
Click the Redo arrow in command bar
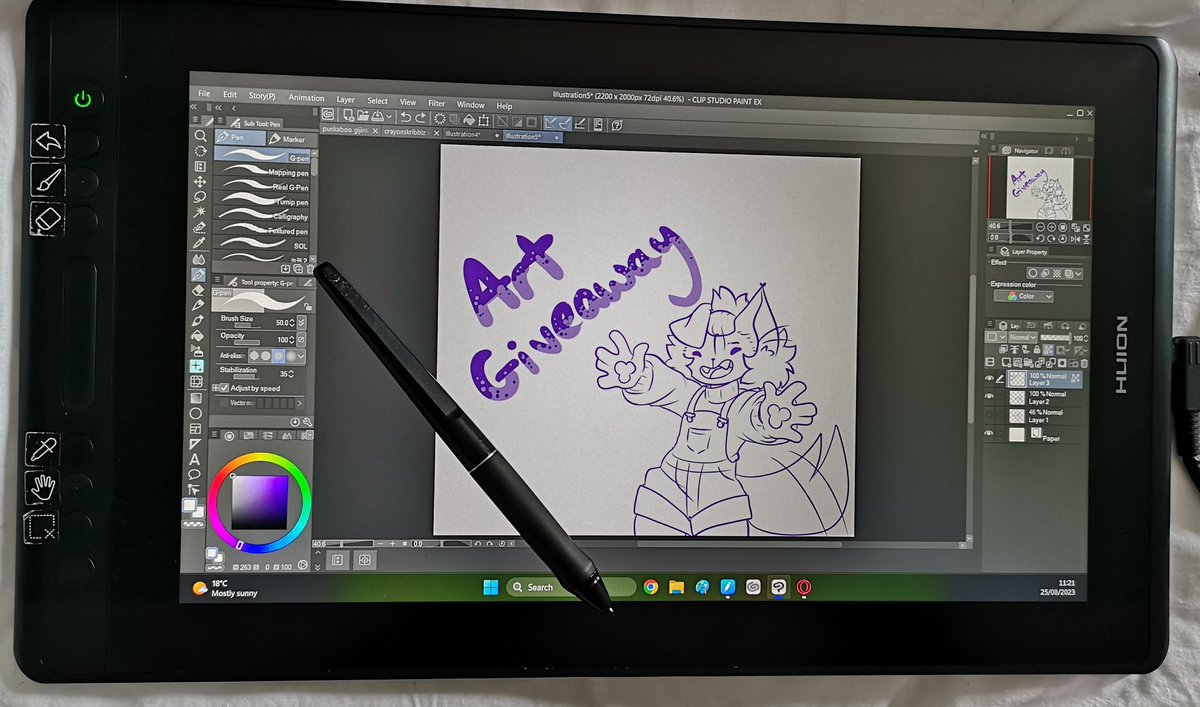[421, 120]
